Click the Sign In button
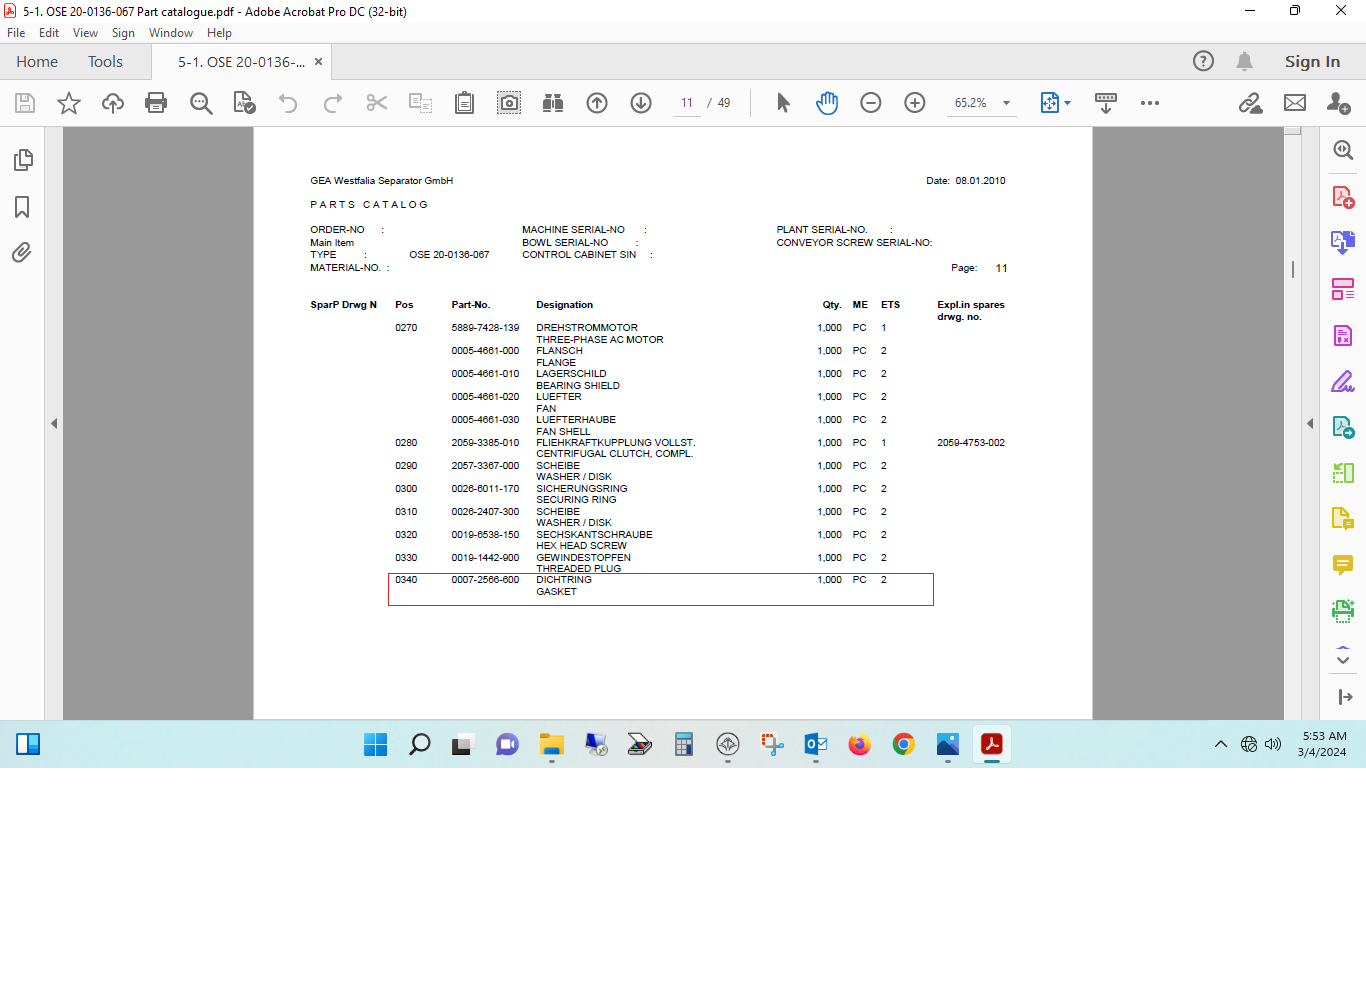 (x=1312, y=62)
